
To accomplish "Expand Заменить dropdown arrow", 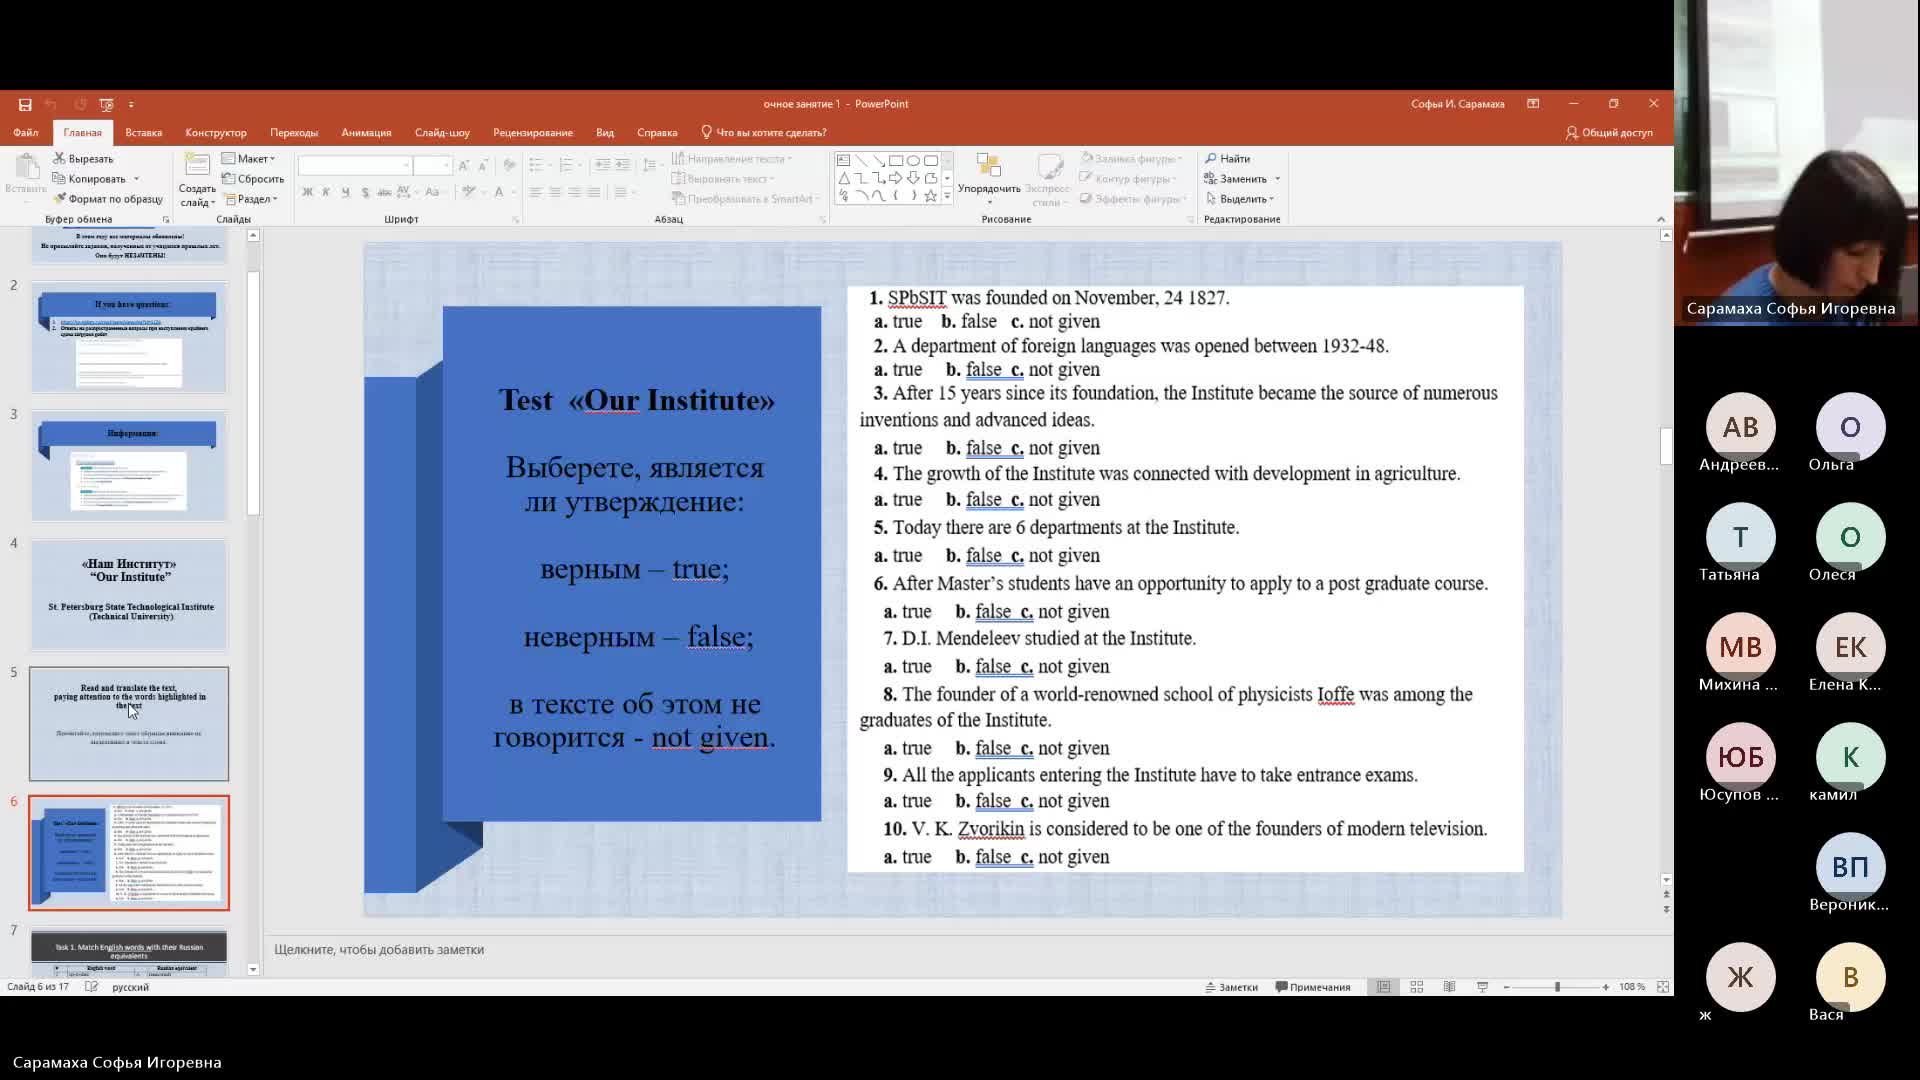I will [1277, 179].
